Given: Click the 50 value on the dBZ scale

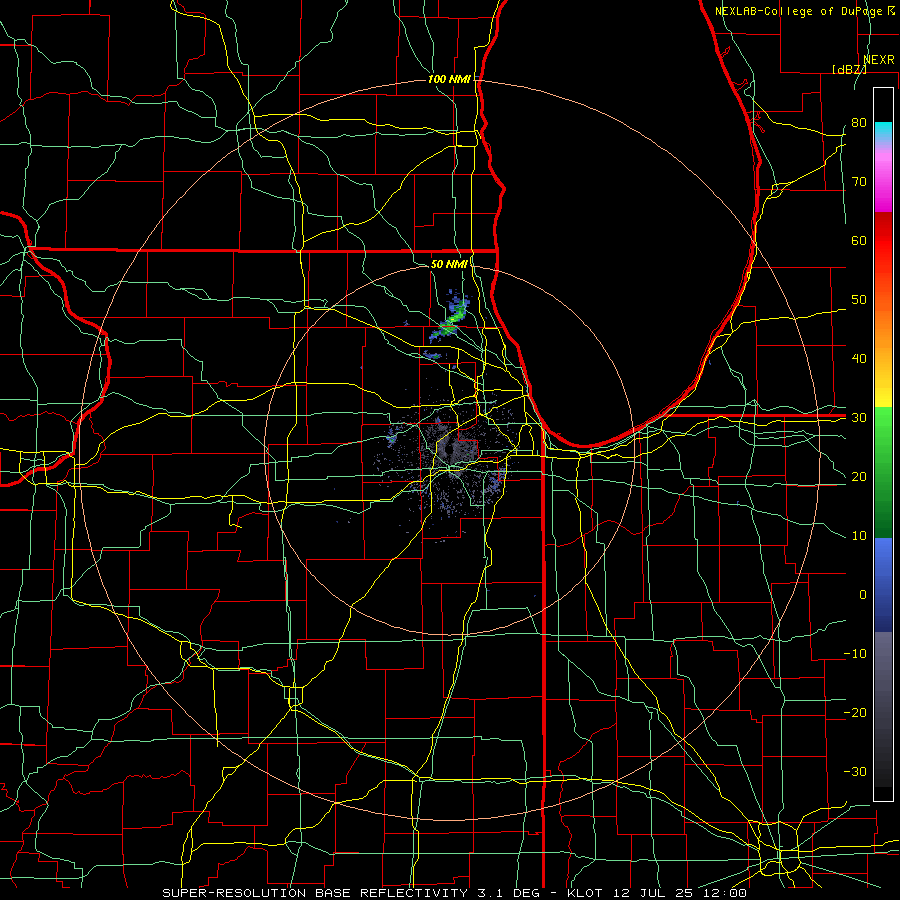Looking at the screenshot, I should (859, 300).
